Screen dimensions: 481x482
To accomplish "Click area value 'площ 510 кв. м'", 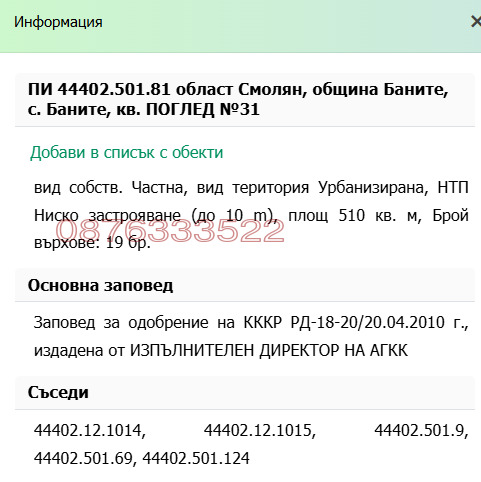I will [x=351, y=215].
